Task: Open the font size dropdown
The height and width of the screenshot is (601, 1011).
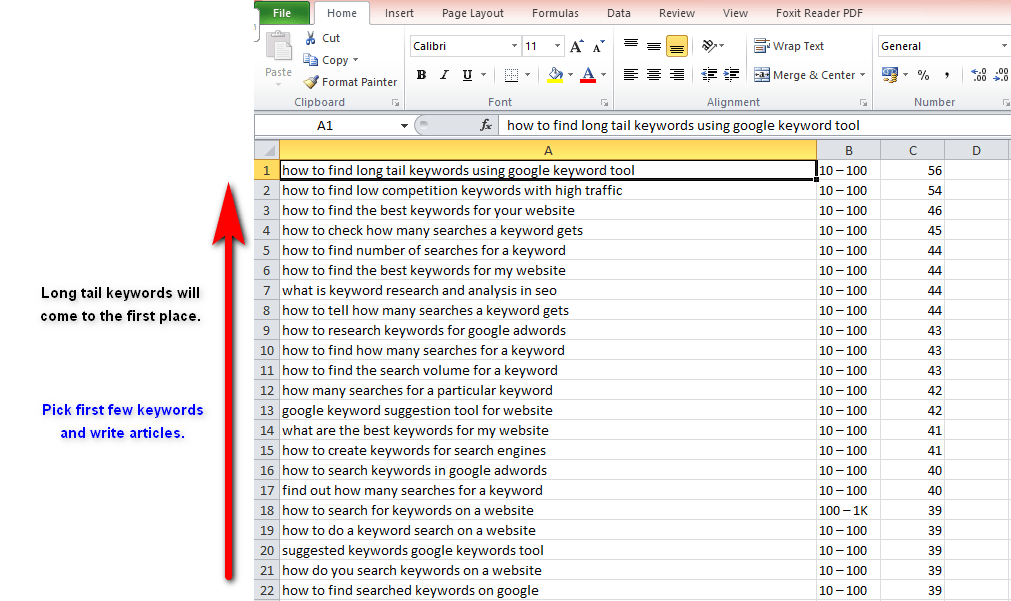Action: (557, 46)
